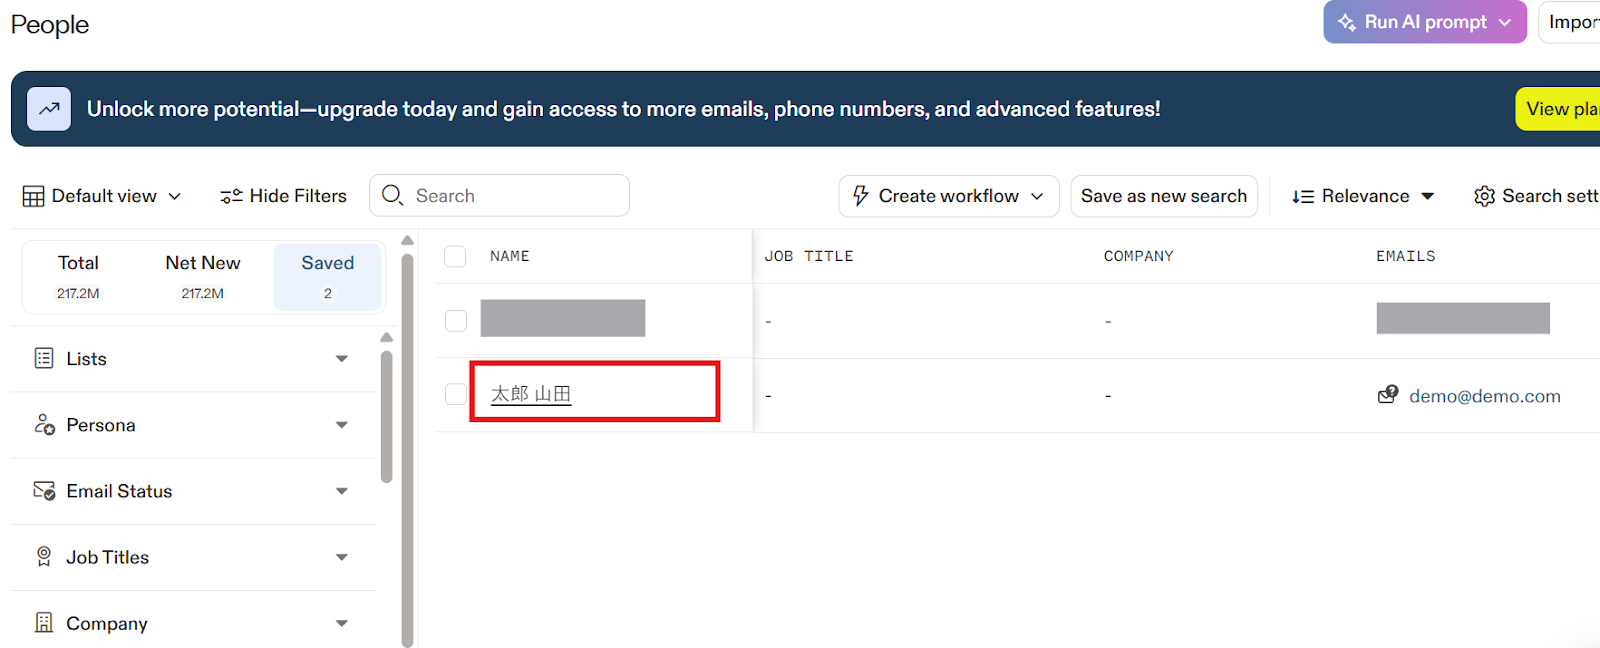The height and width of the screenshot is (648, 1600).
Task: Click the Email Status envelope icon
Action: coord(44,490)
